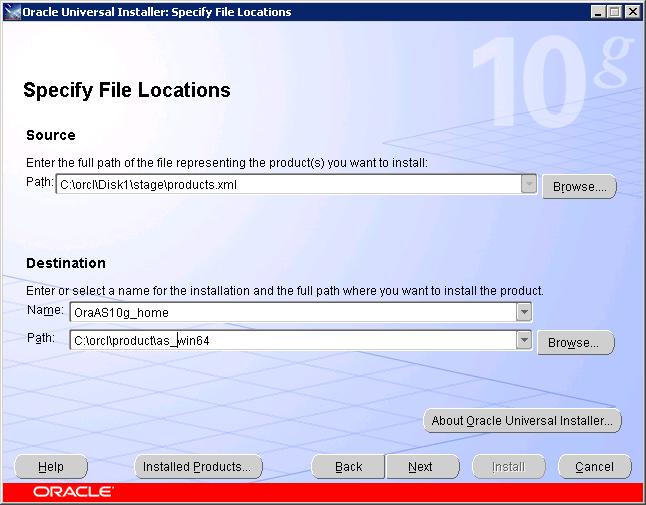Click the Destination path text field
This screenshot has height=505, width=646.
click(293, 340)
